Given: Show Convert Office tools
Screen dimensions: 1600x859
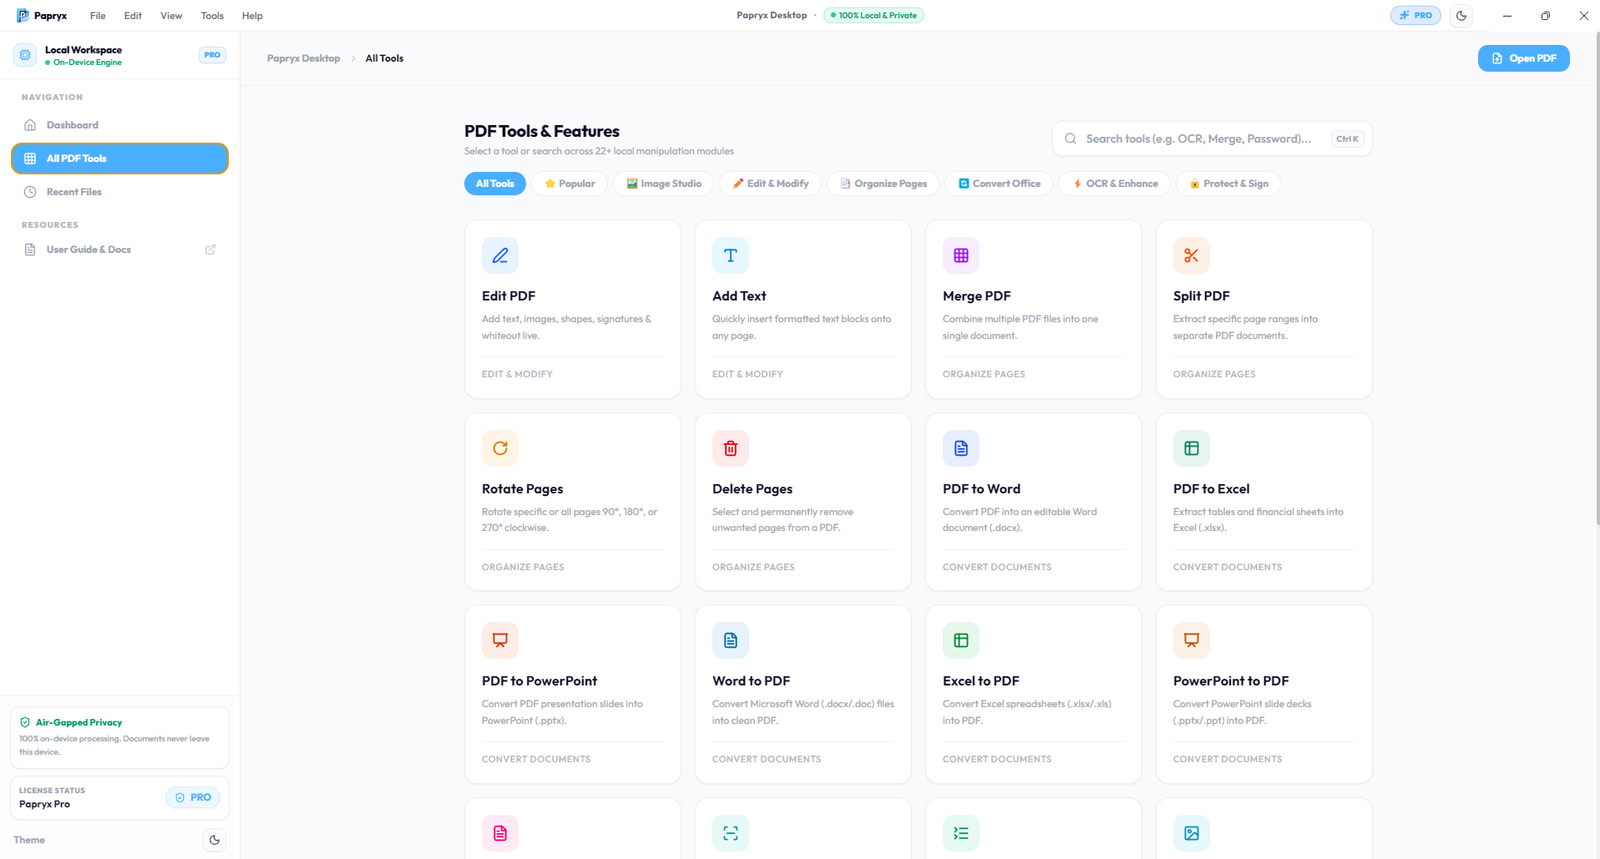Looking at the screenshot, I should point(999,184).
